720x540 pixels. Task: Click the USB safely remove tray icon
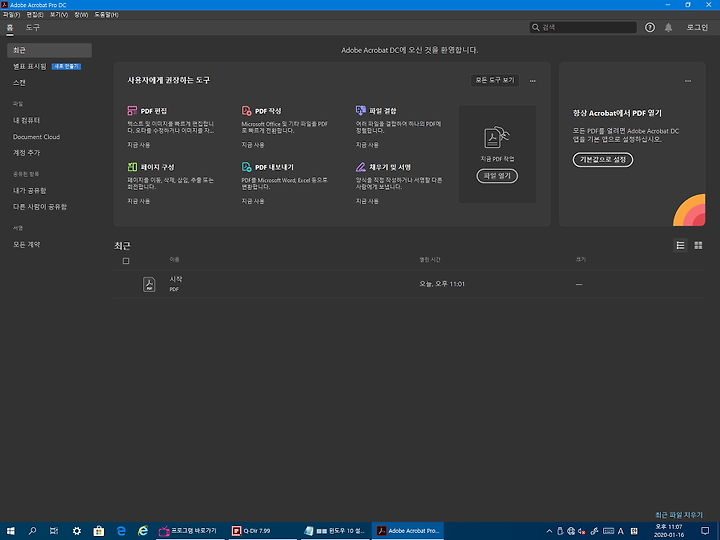[560, 531]
